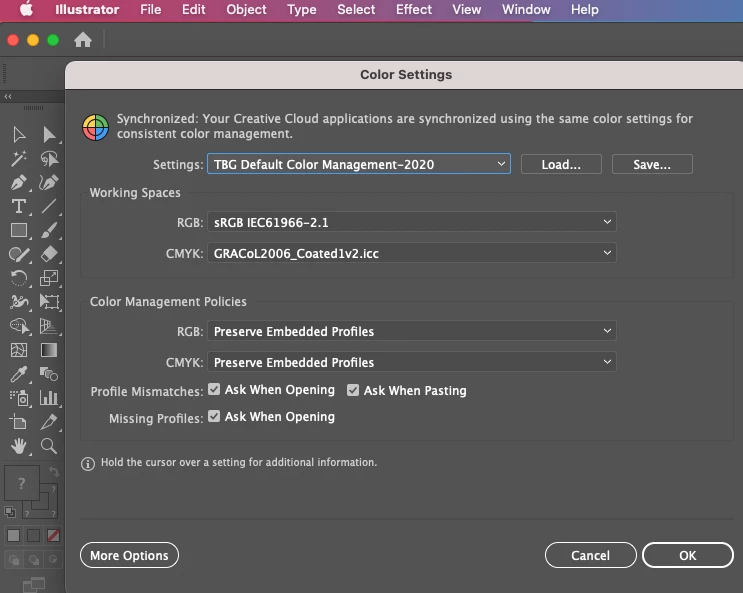Open the Edit menu

click(x=193, y=9)
